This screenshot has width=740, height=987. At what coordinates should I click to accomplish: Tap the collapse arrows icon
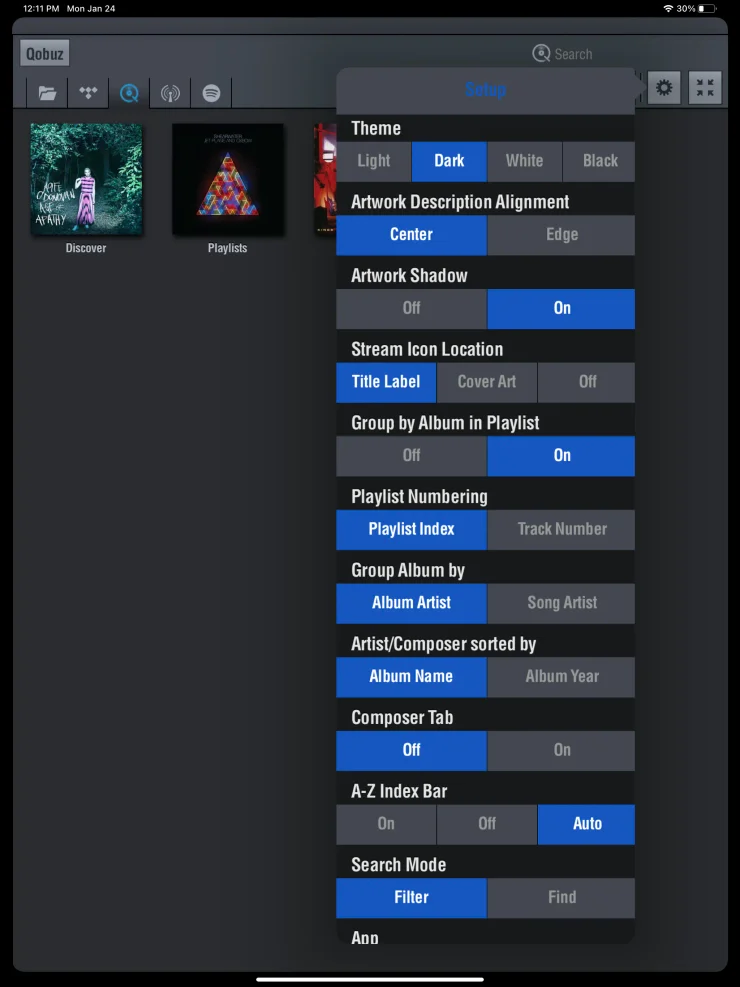pyautogui.click(x=705, y=87)
